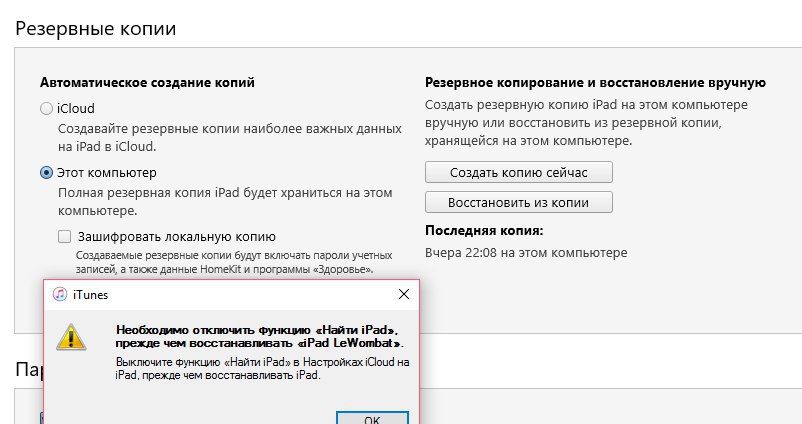Click the Резервные копии heading
The image size is (802, 424).
tap(96, 29)
